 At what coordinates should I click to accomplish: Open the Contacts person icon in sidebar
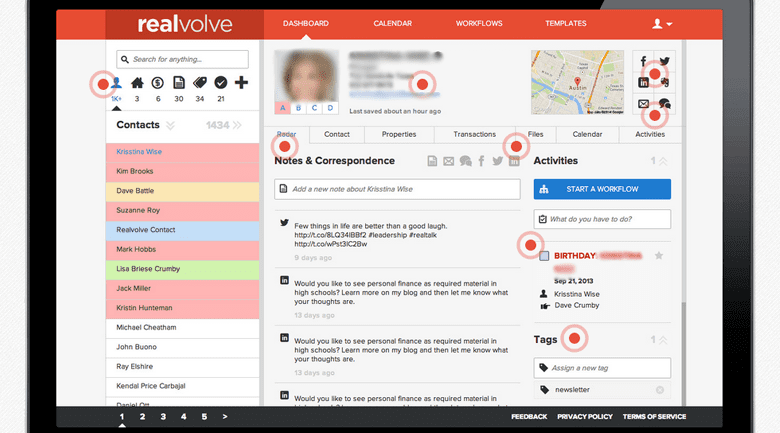(x=116, y=83)
